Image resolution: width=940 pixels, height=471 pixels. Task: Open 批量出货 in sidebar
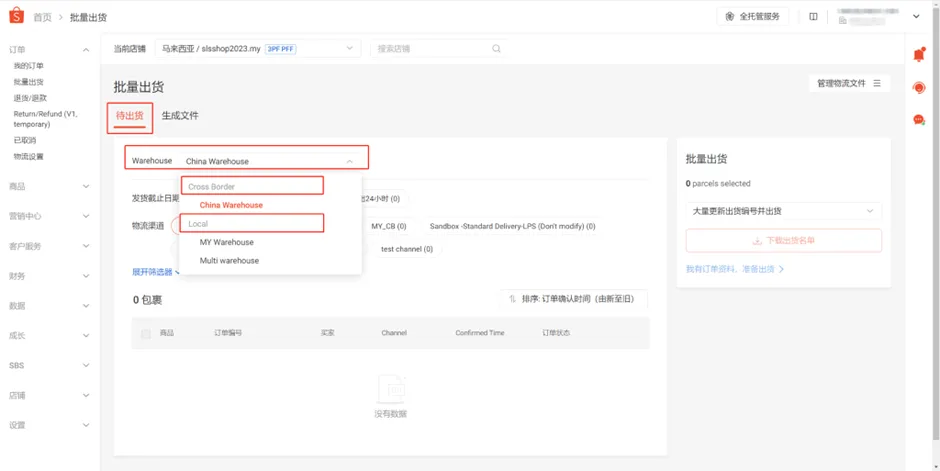click(x=29, y=82)
